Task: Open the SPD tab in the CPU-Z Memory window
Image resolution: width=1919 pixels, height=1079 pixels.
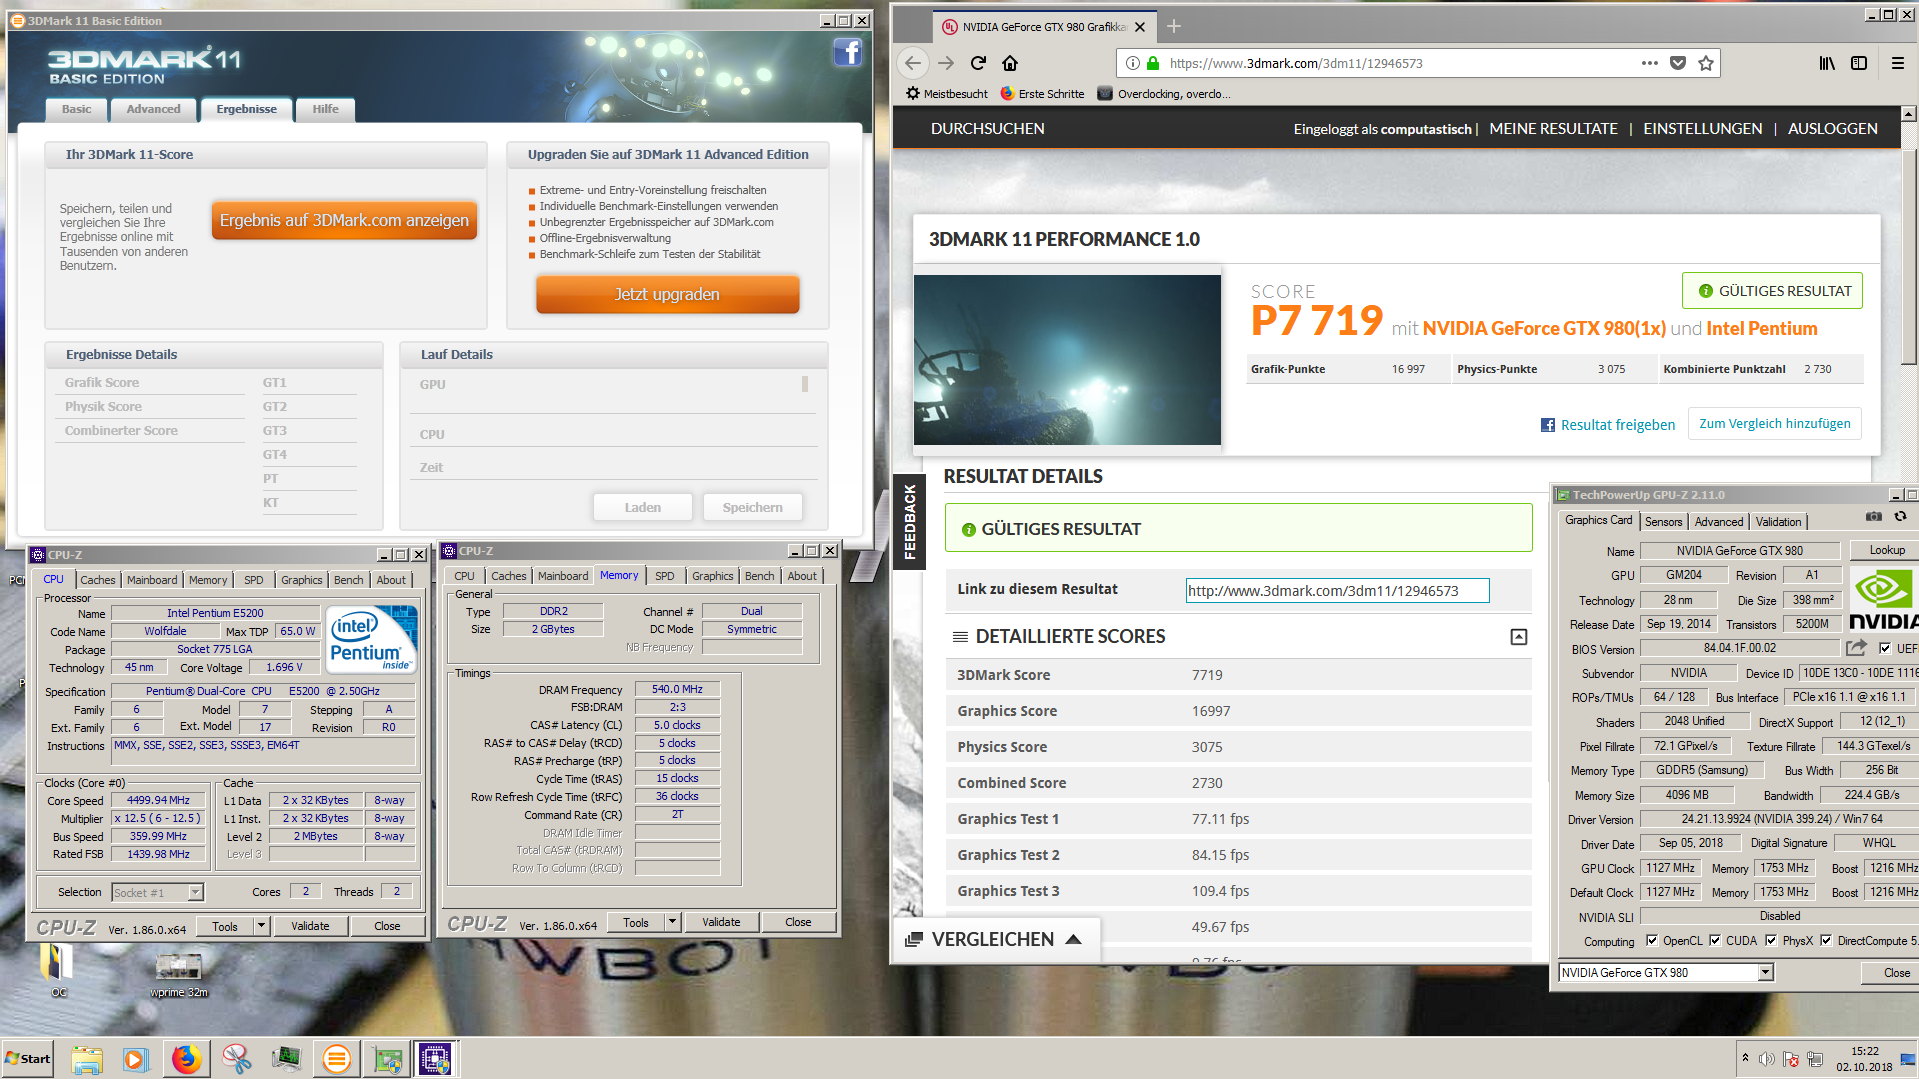Action: [664, 576]
